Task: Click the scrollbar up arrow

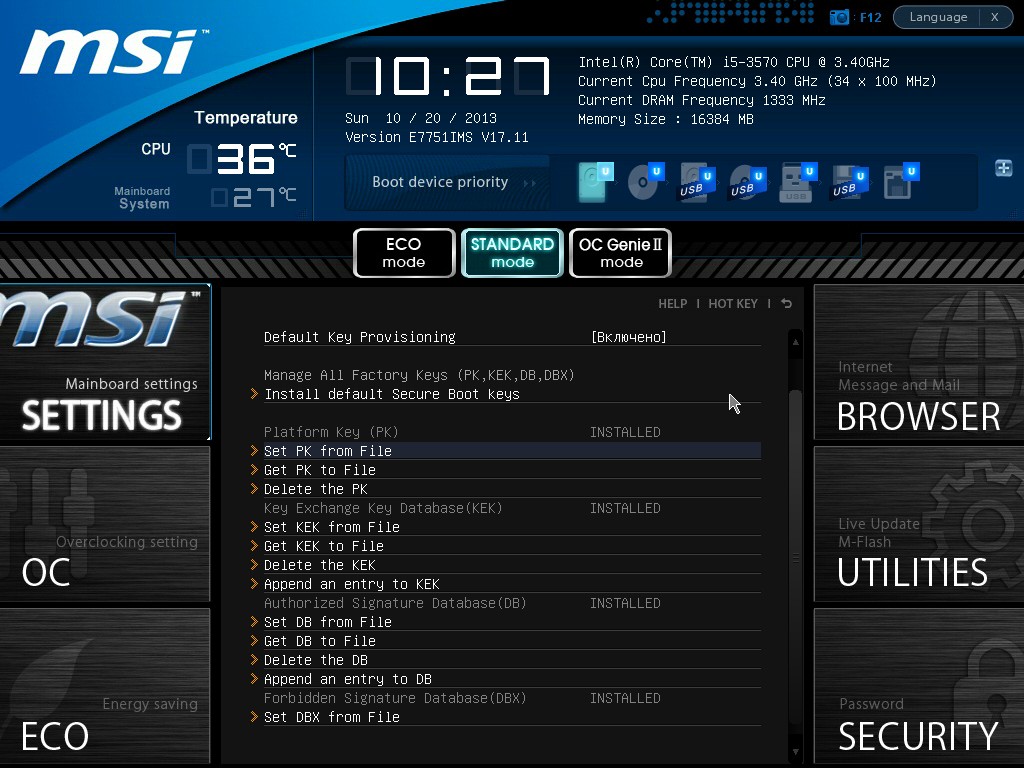Action: [795, 342]
